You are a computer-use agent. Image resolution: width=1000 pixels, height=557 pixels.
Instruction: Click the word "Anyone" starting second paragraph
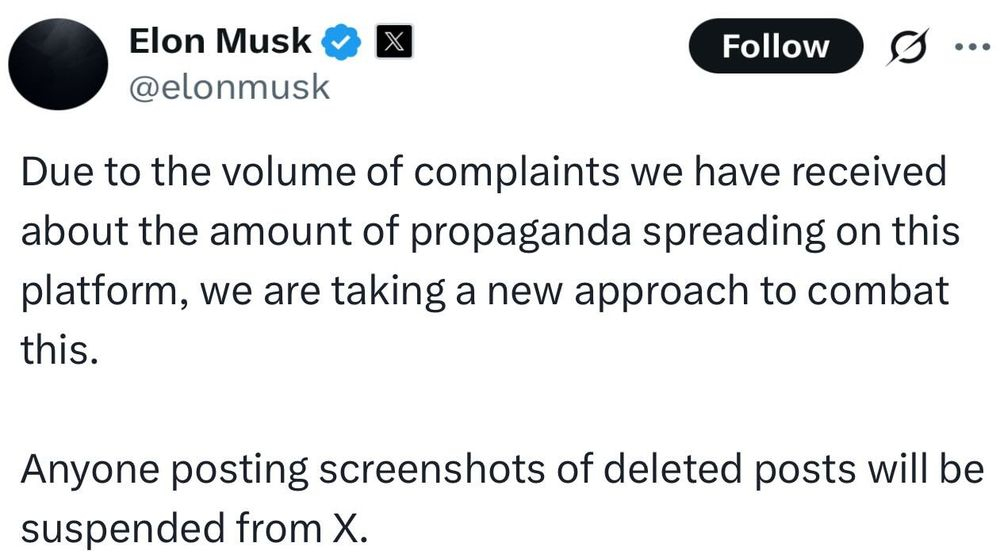pyautogui.click(x=90, y=471)
